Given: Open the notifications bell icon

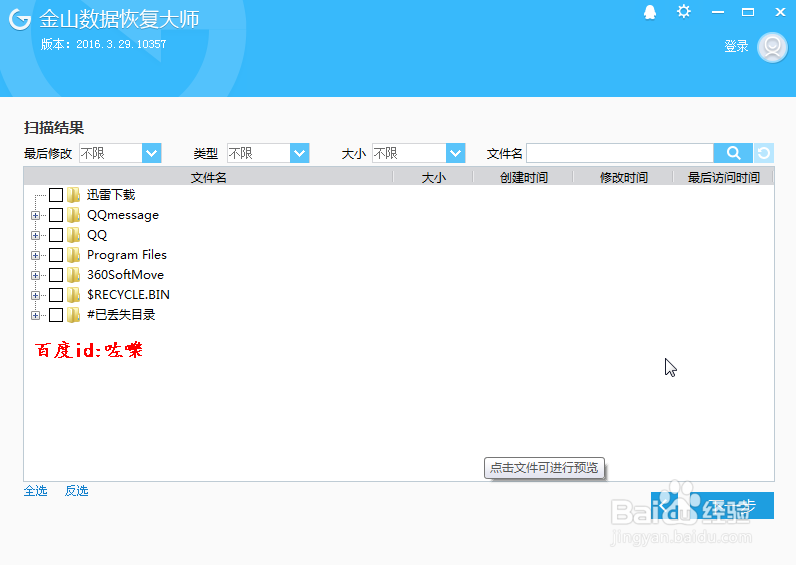Looking at the screenshot, I should pyautogui.click(x=650, y=12).
